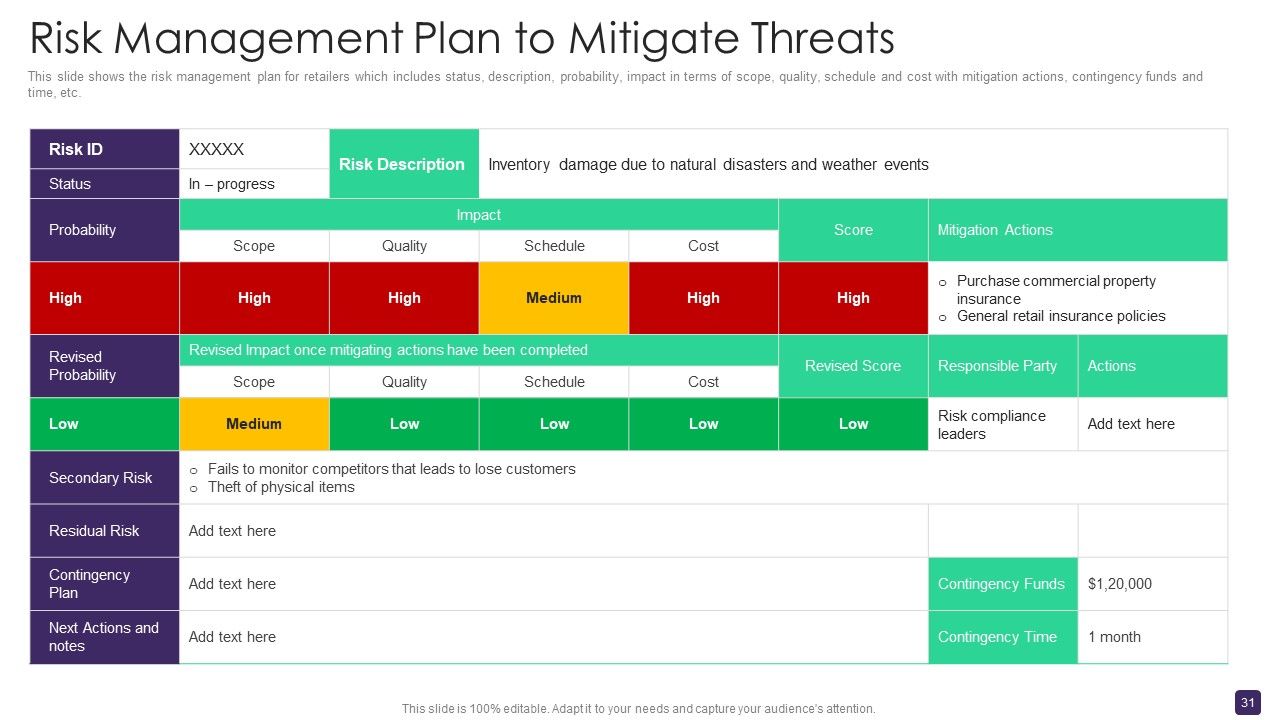
Task: Click the Risk Description green label
Action: (x=404, y=164)
